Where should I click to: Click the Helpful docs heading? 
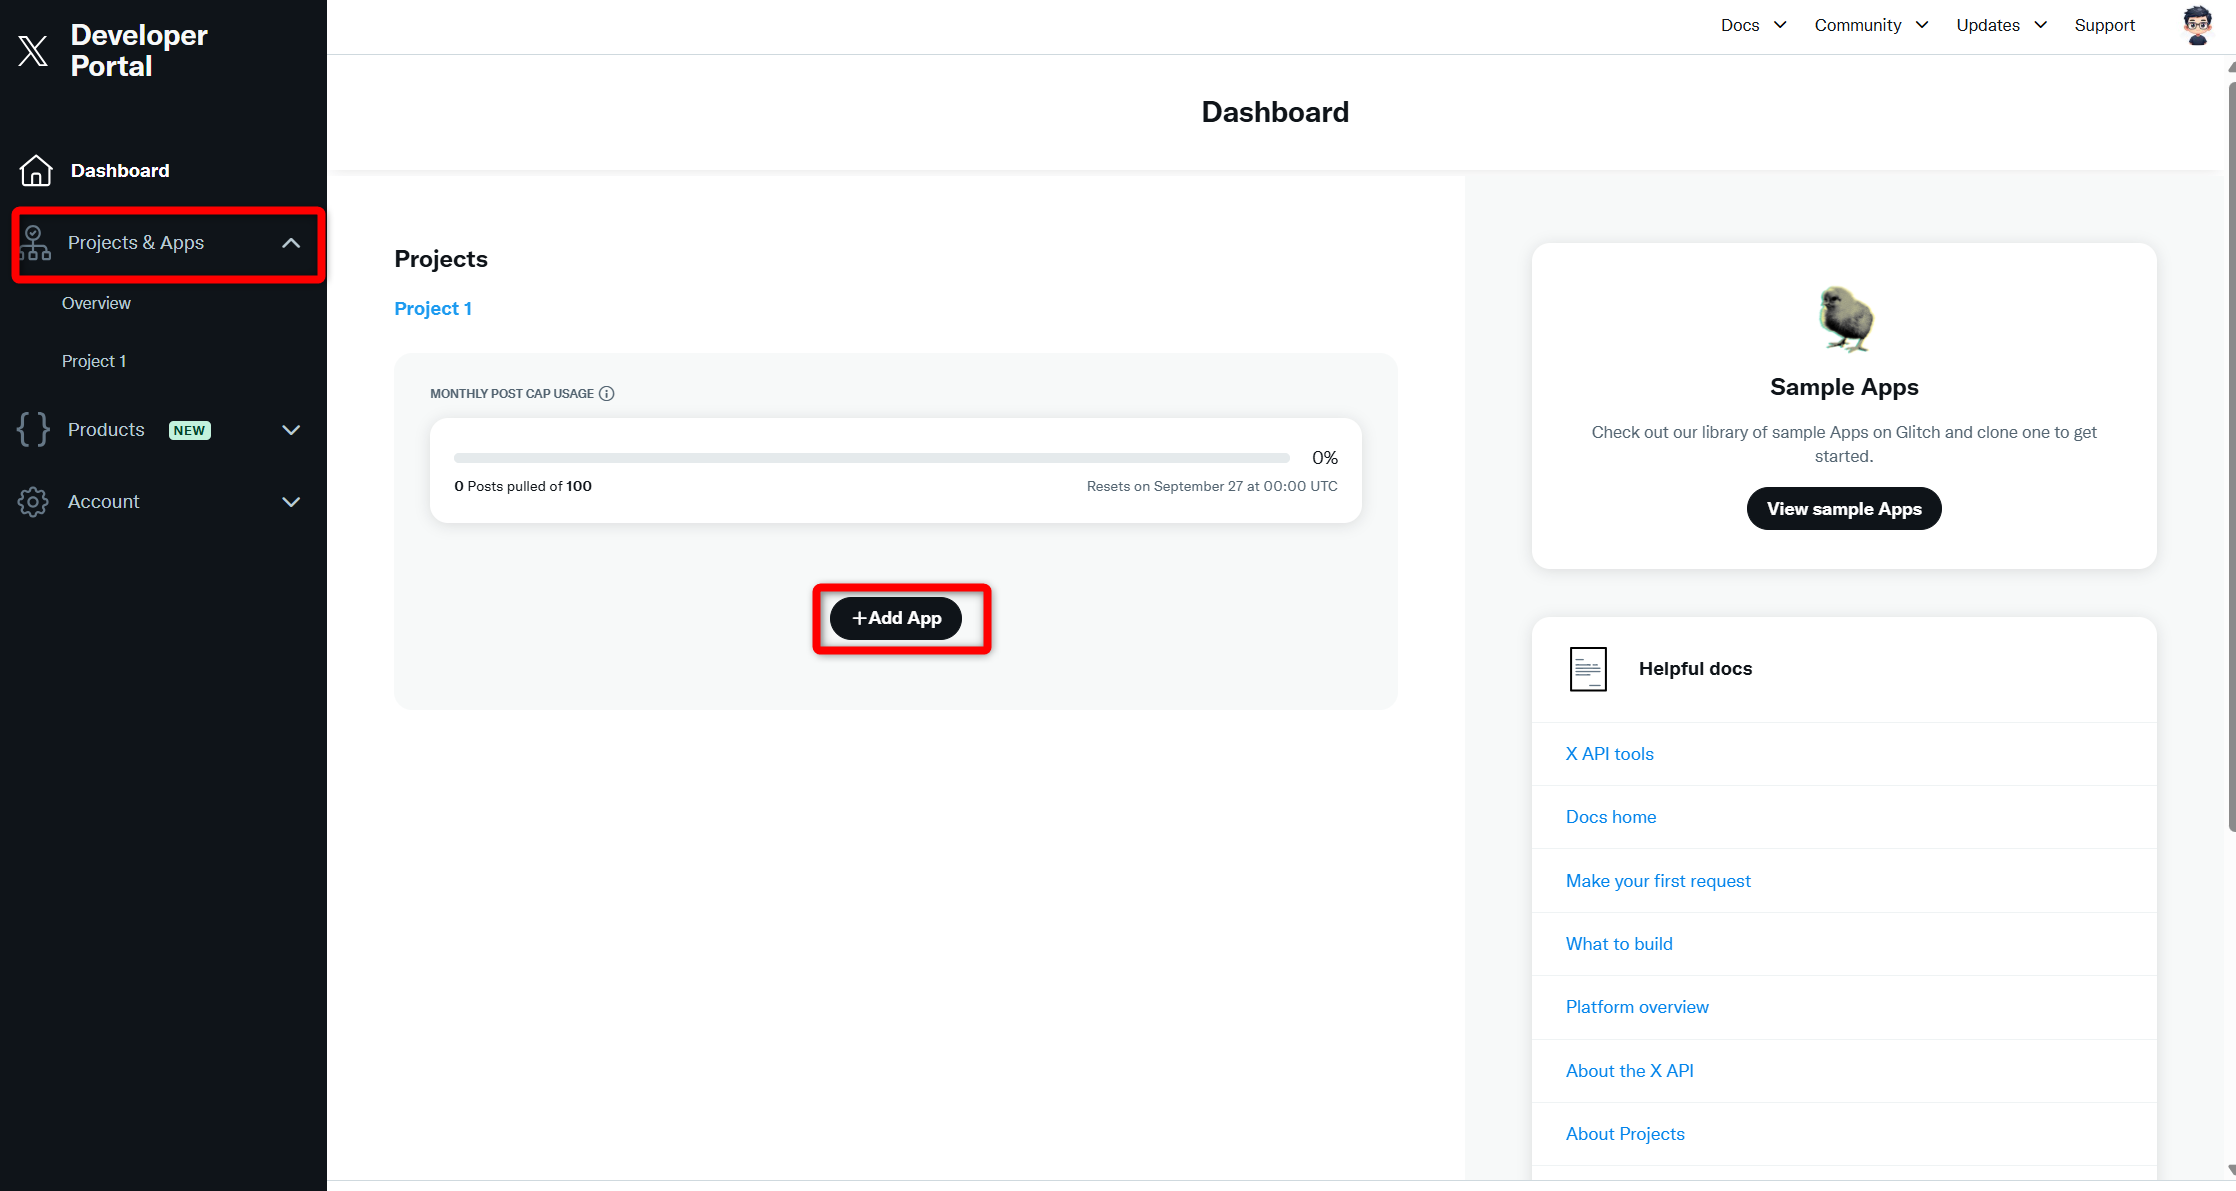tap(1695, 669)
